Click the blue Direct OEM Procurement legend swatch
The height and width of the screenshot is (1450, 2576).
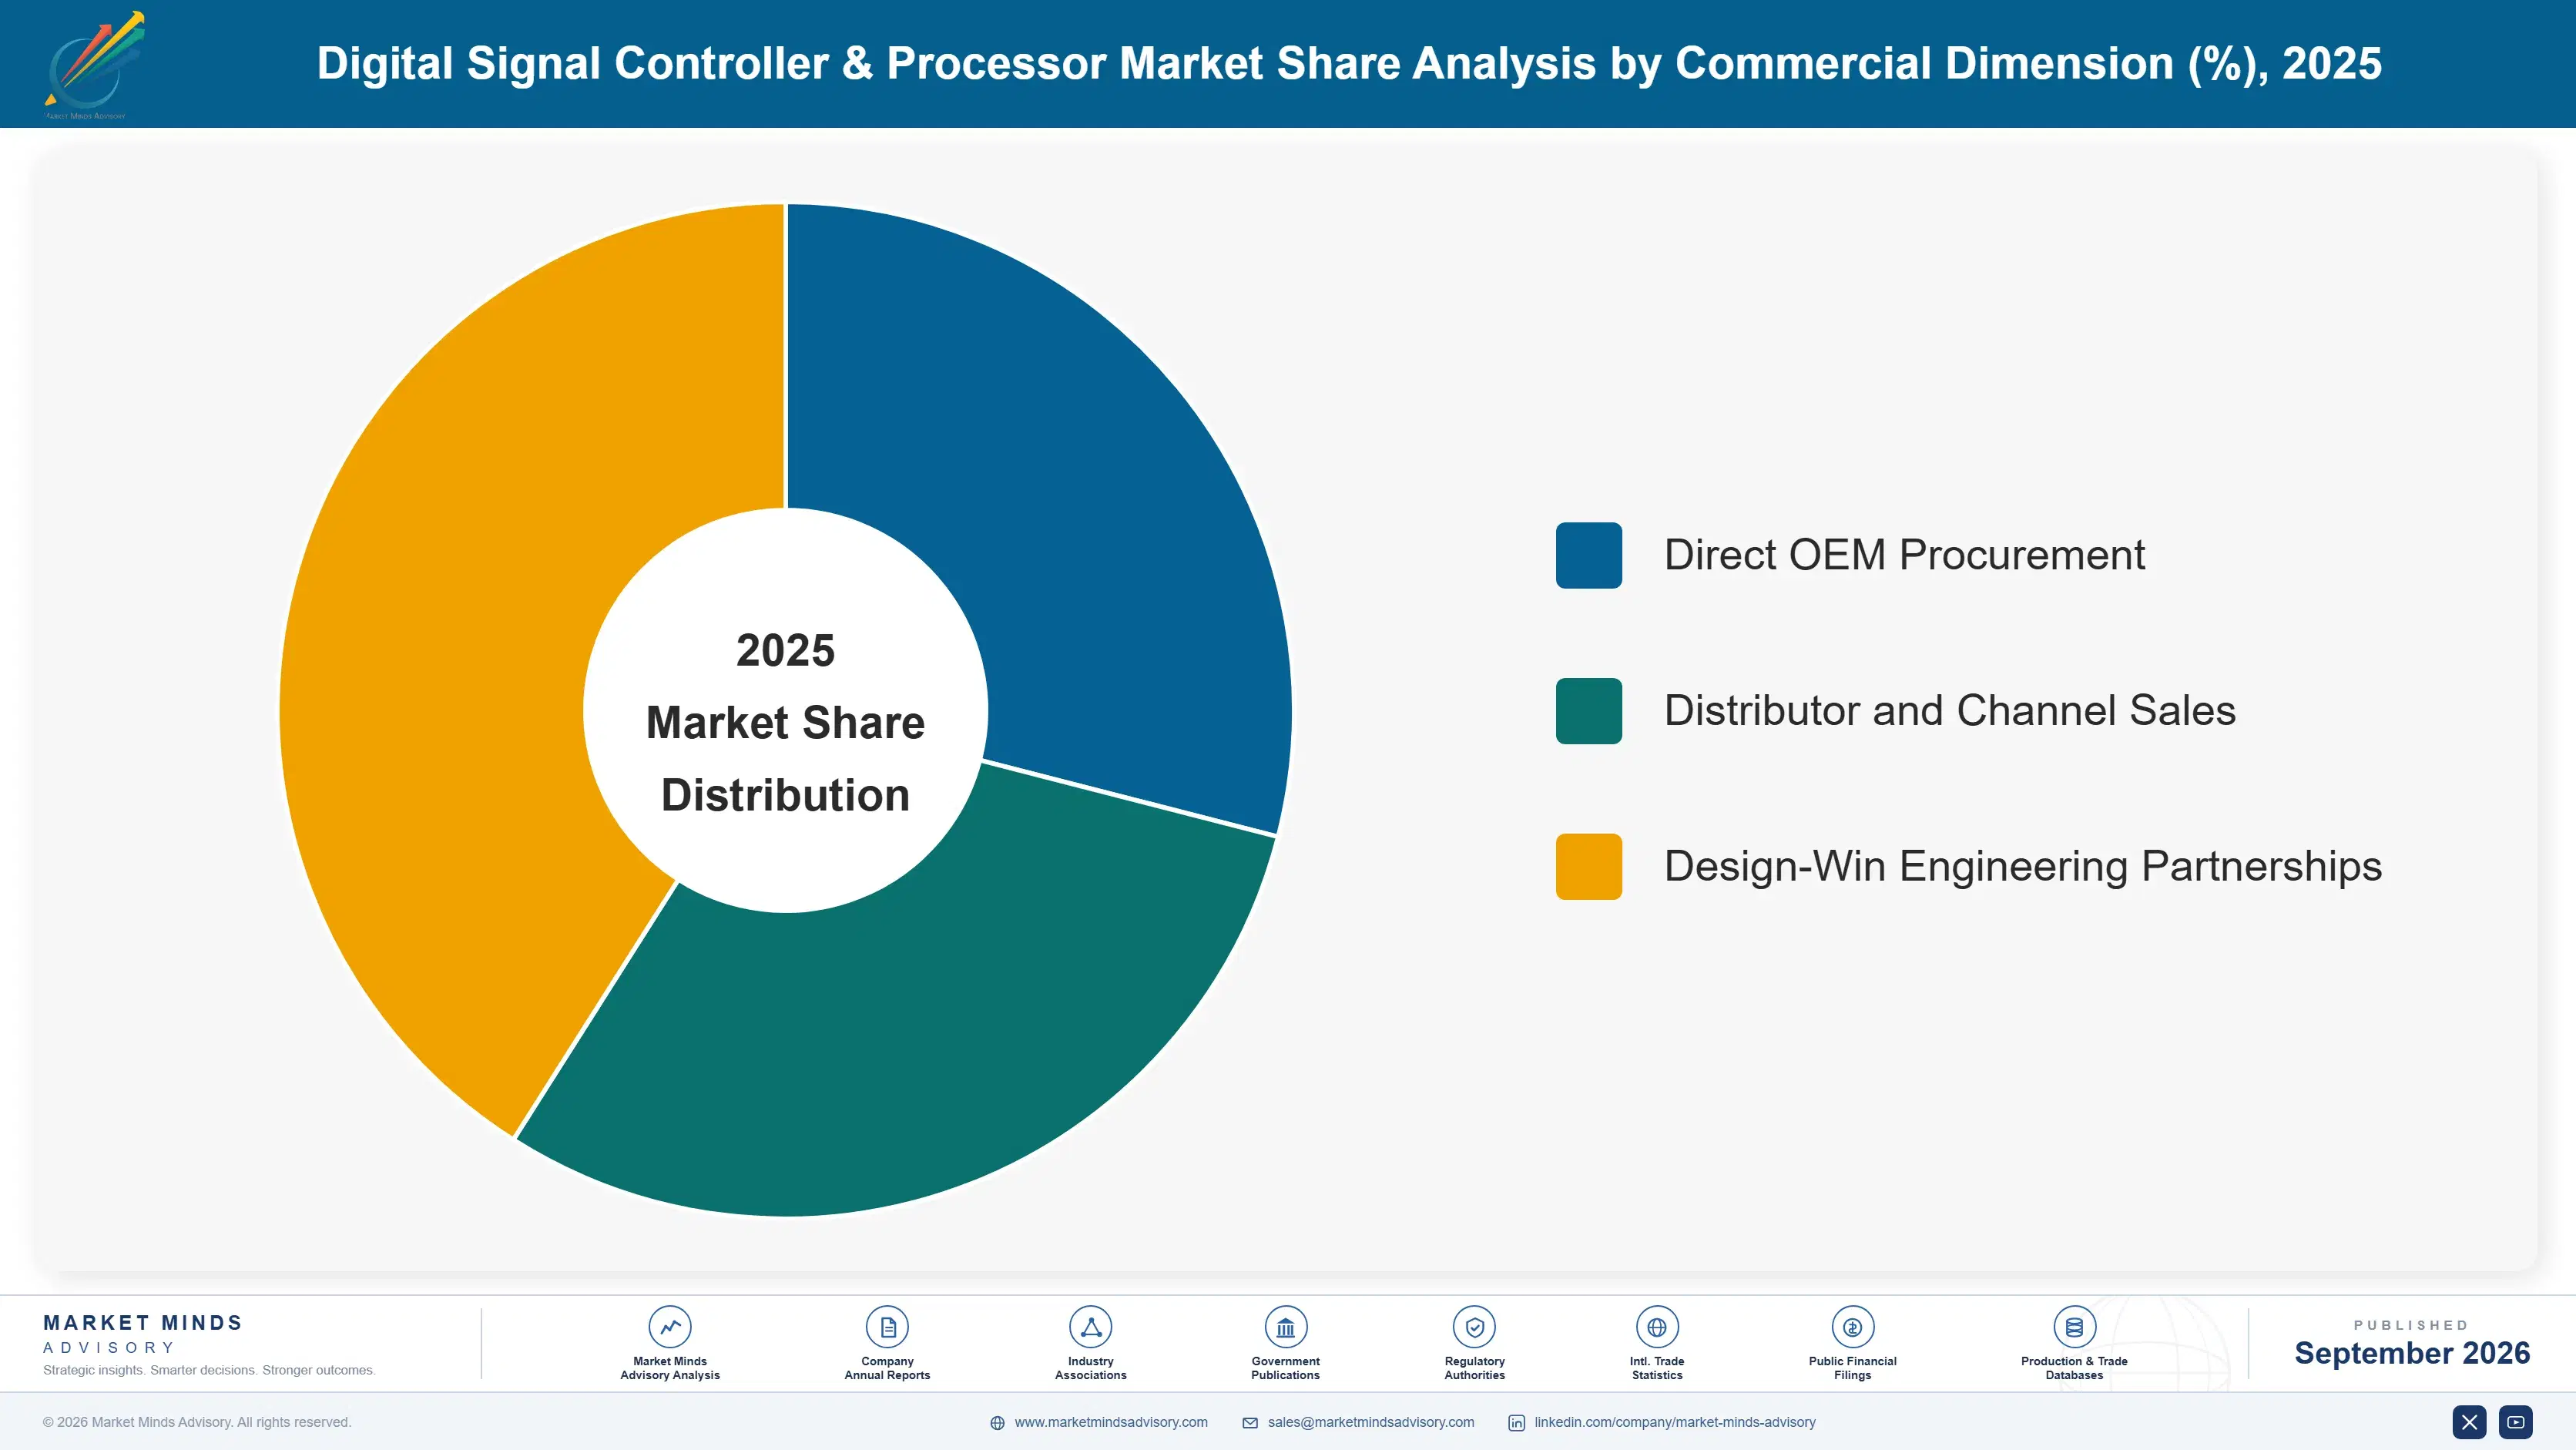tap(1588, 555)
